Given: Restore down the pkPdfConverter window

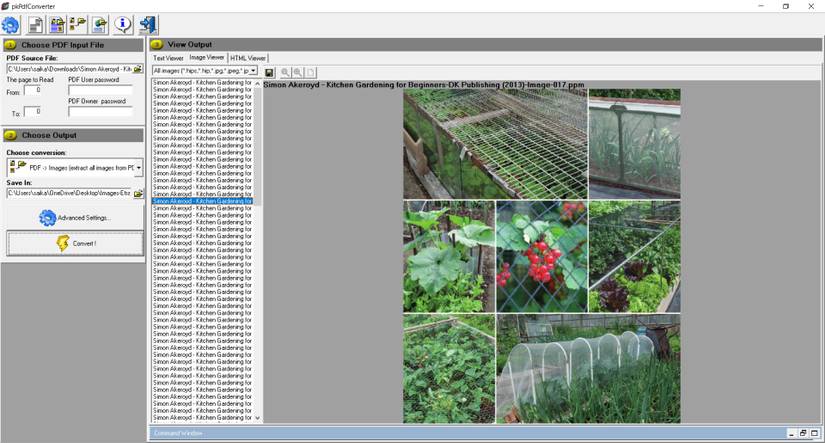Looking at the screenshot, I should coord(786,6).
